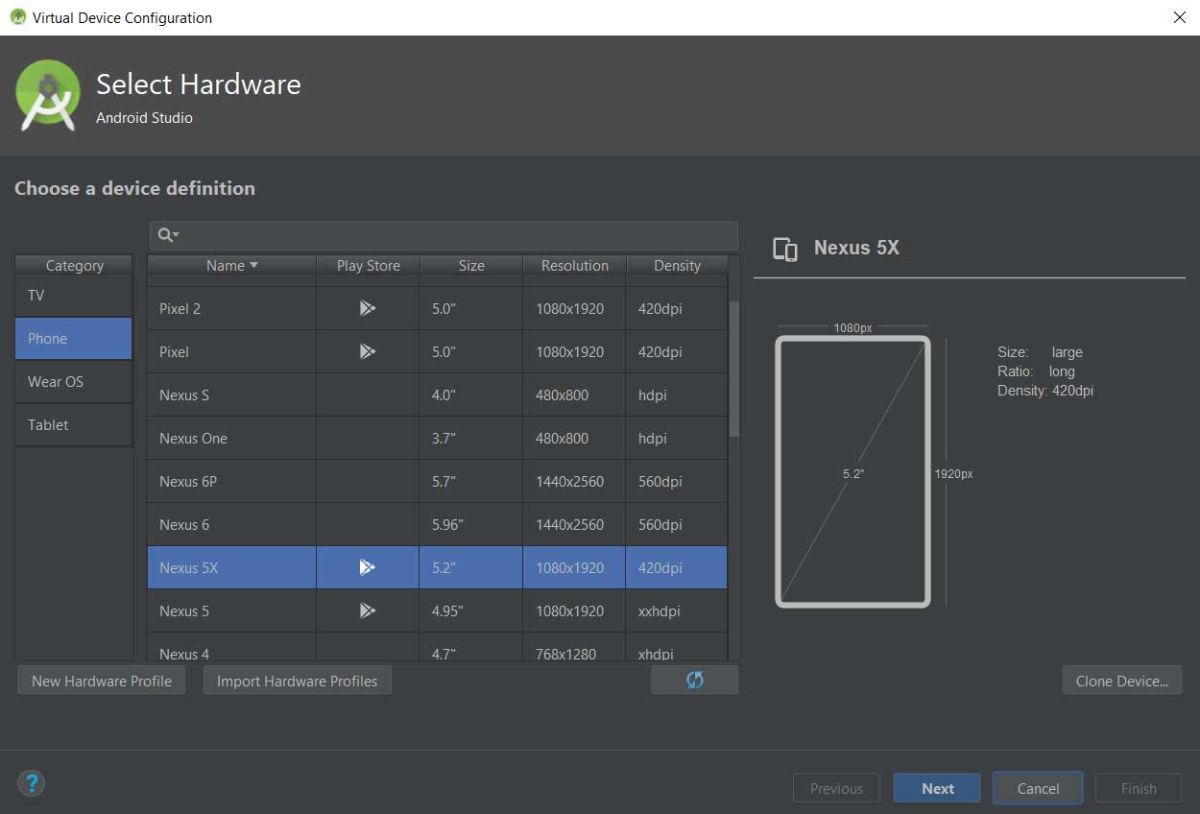This screenshot has height=814, width=1200.
Task: Sort by the Density column header
Action: 677,265
